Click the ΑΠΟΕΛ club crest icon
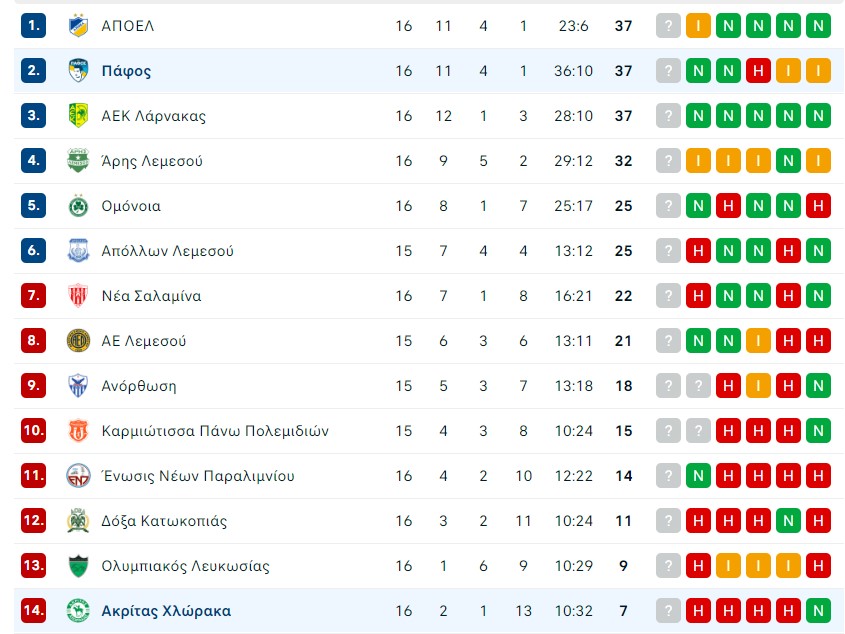This screenshot has width=845, height=634. click(x=78, y=26)
